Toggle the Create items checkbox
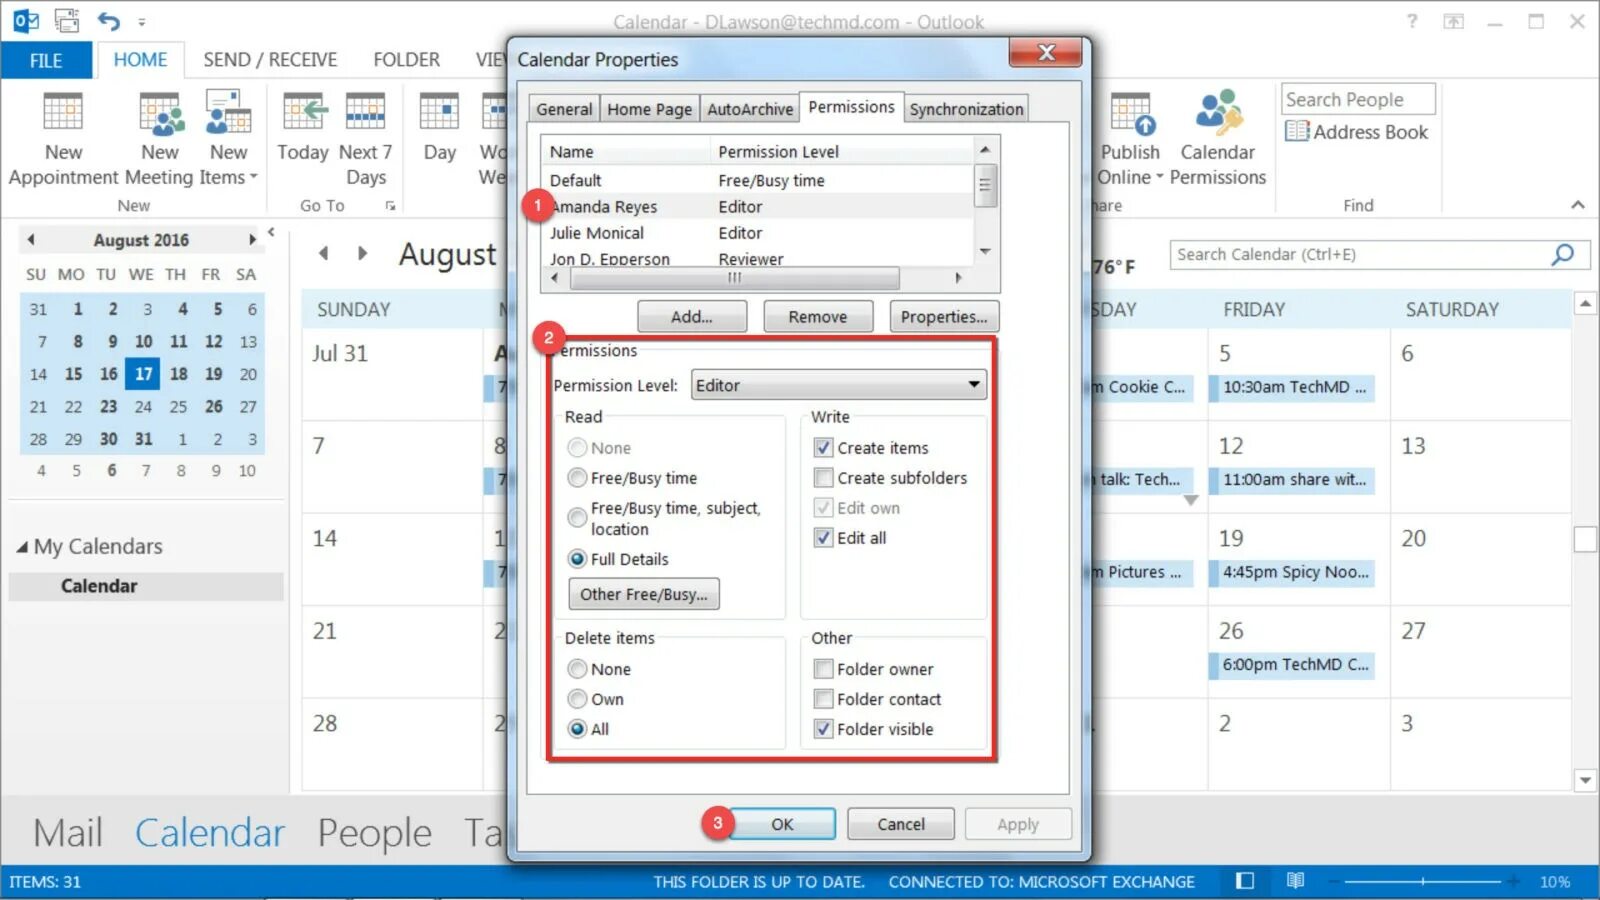 (823, 448)
